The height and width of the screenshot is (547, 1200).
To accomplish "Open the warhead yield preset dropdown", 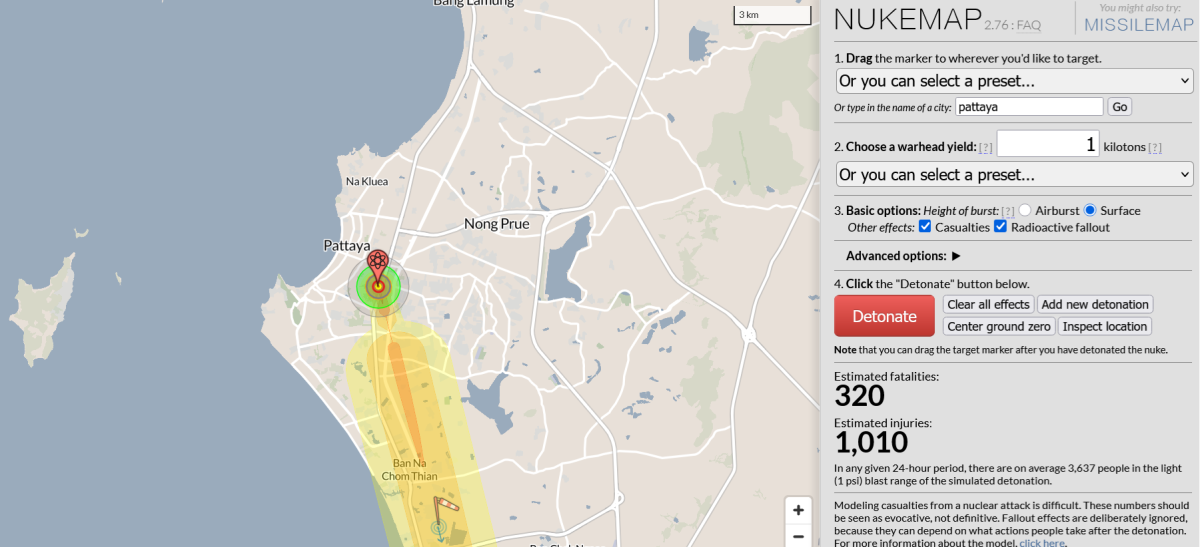I will (1014, 174).
